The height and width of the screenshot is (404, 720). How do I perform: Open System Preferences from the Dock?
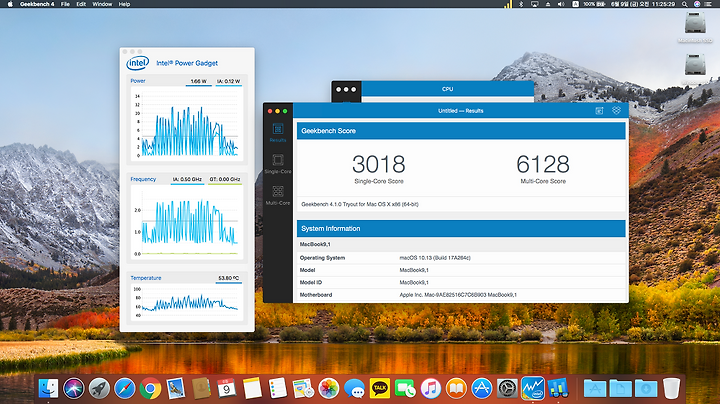(507, 388)
